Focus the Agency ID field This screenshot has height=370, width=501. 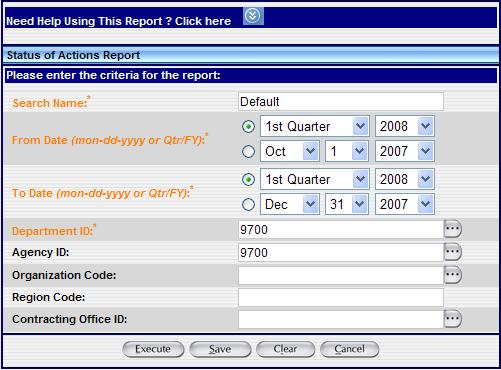click(341, 252)
